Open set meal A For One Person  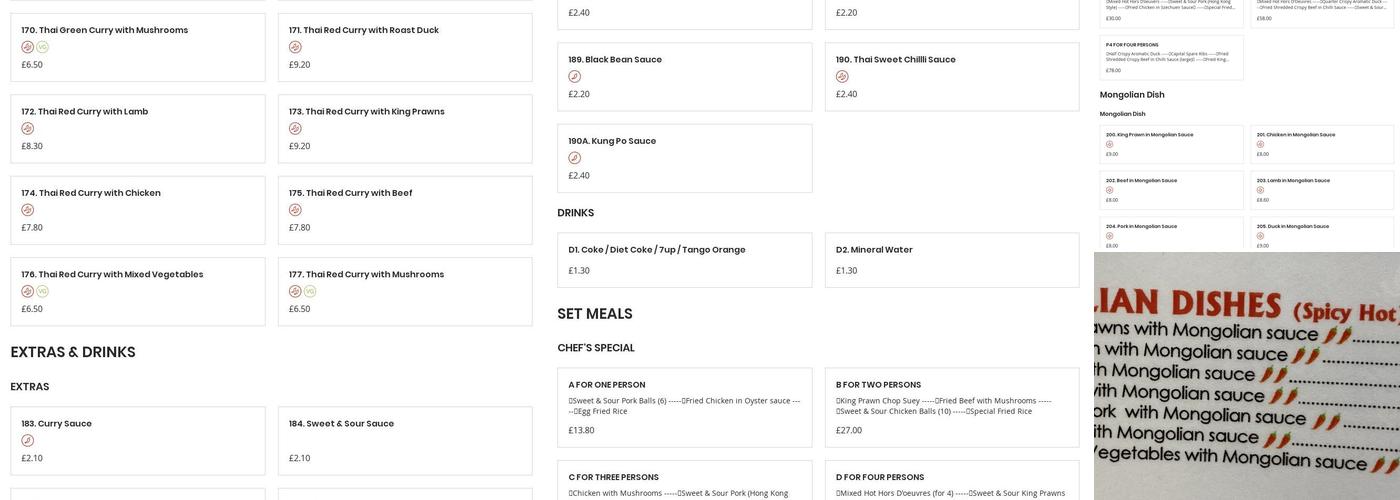pos(684,407)
